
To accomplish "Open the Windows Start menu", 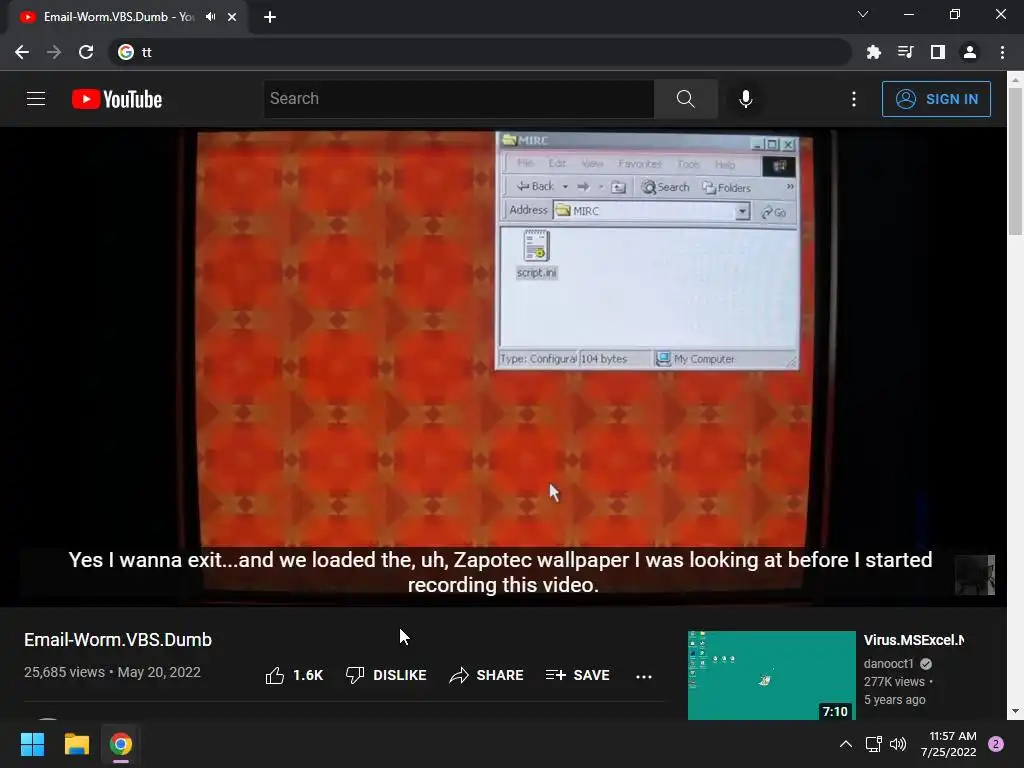I will coord(33,744).
